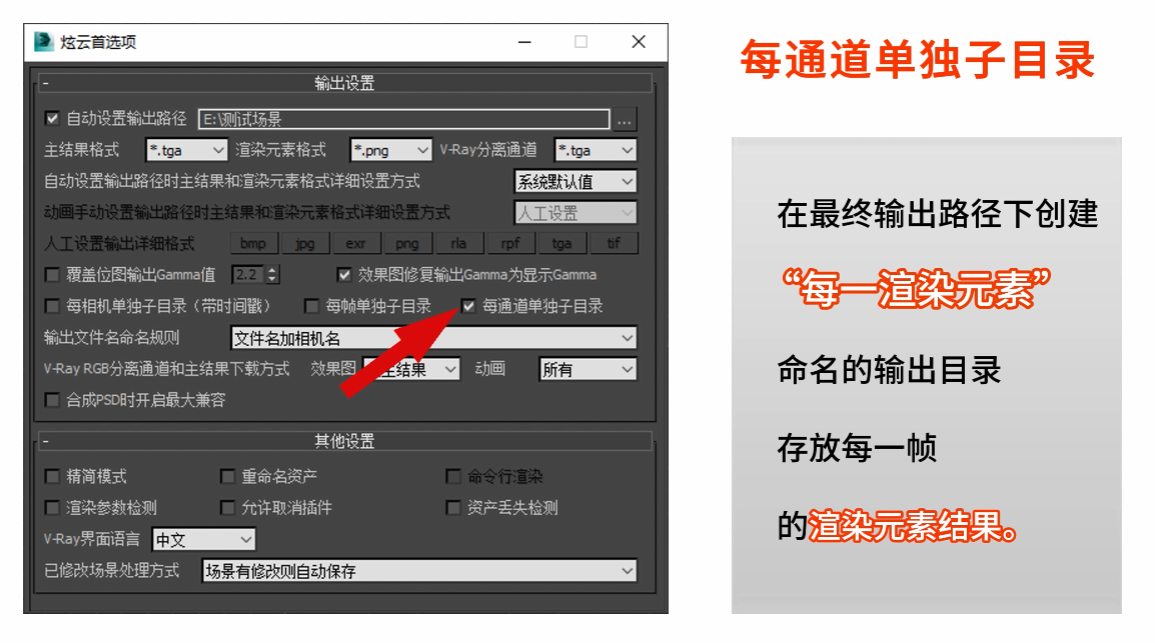Open the 渲染元素格式 *.png dropdown
1155x643 pixels.
391,150
